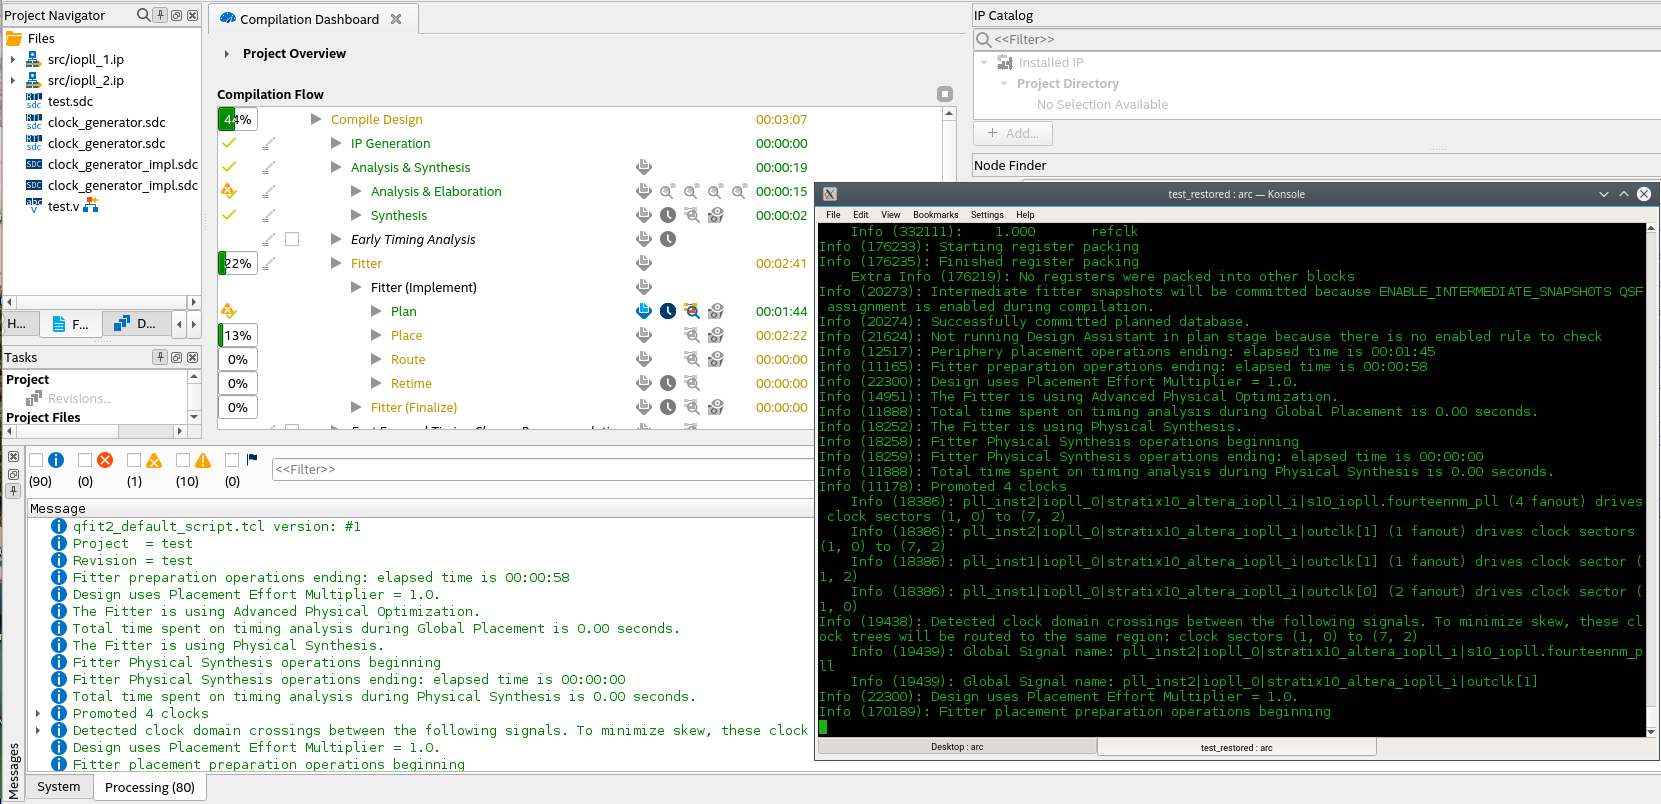Click the Add... button in IP Catalog

(x=1012, y=133)
